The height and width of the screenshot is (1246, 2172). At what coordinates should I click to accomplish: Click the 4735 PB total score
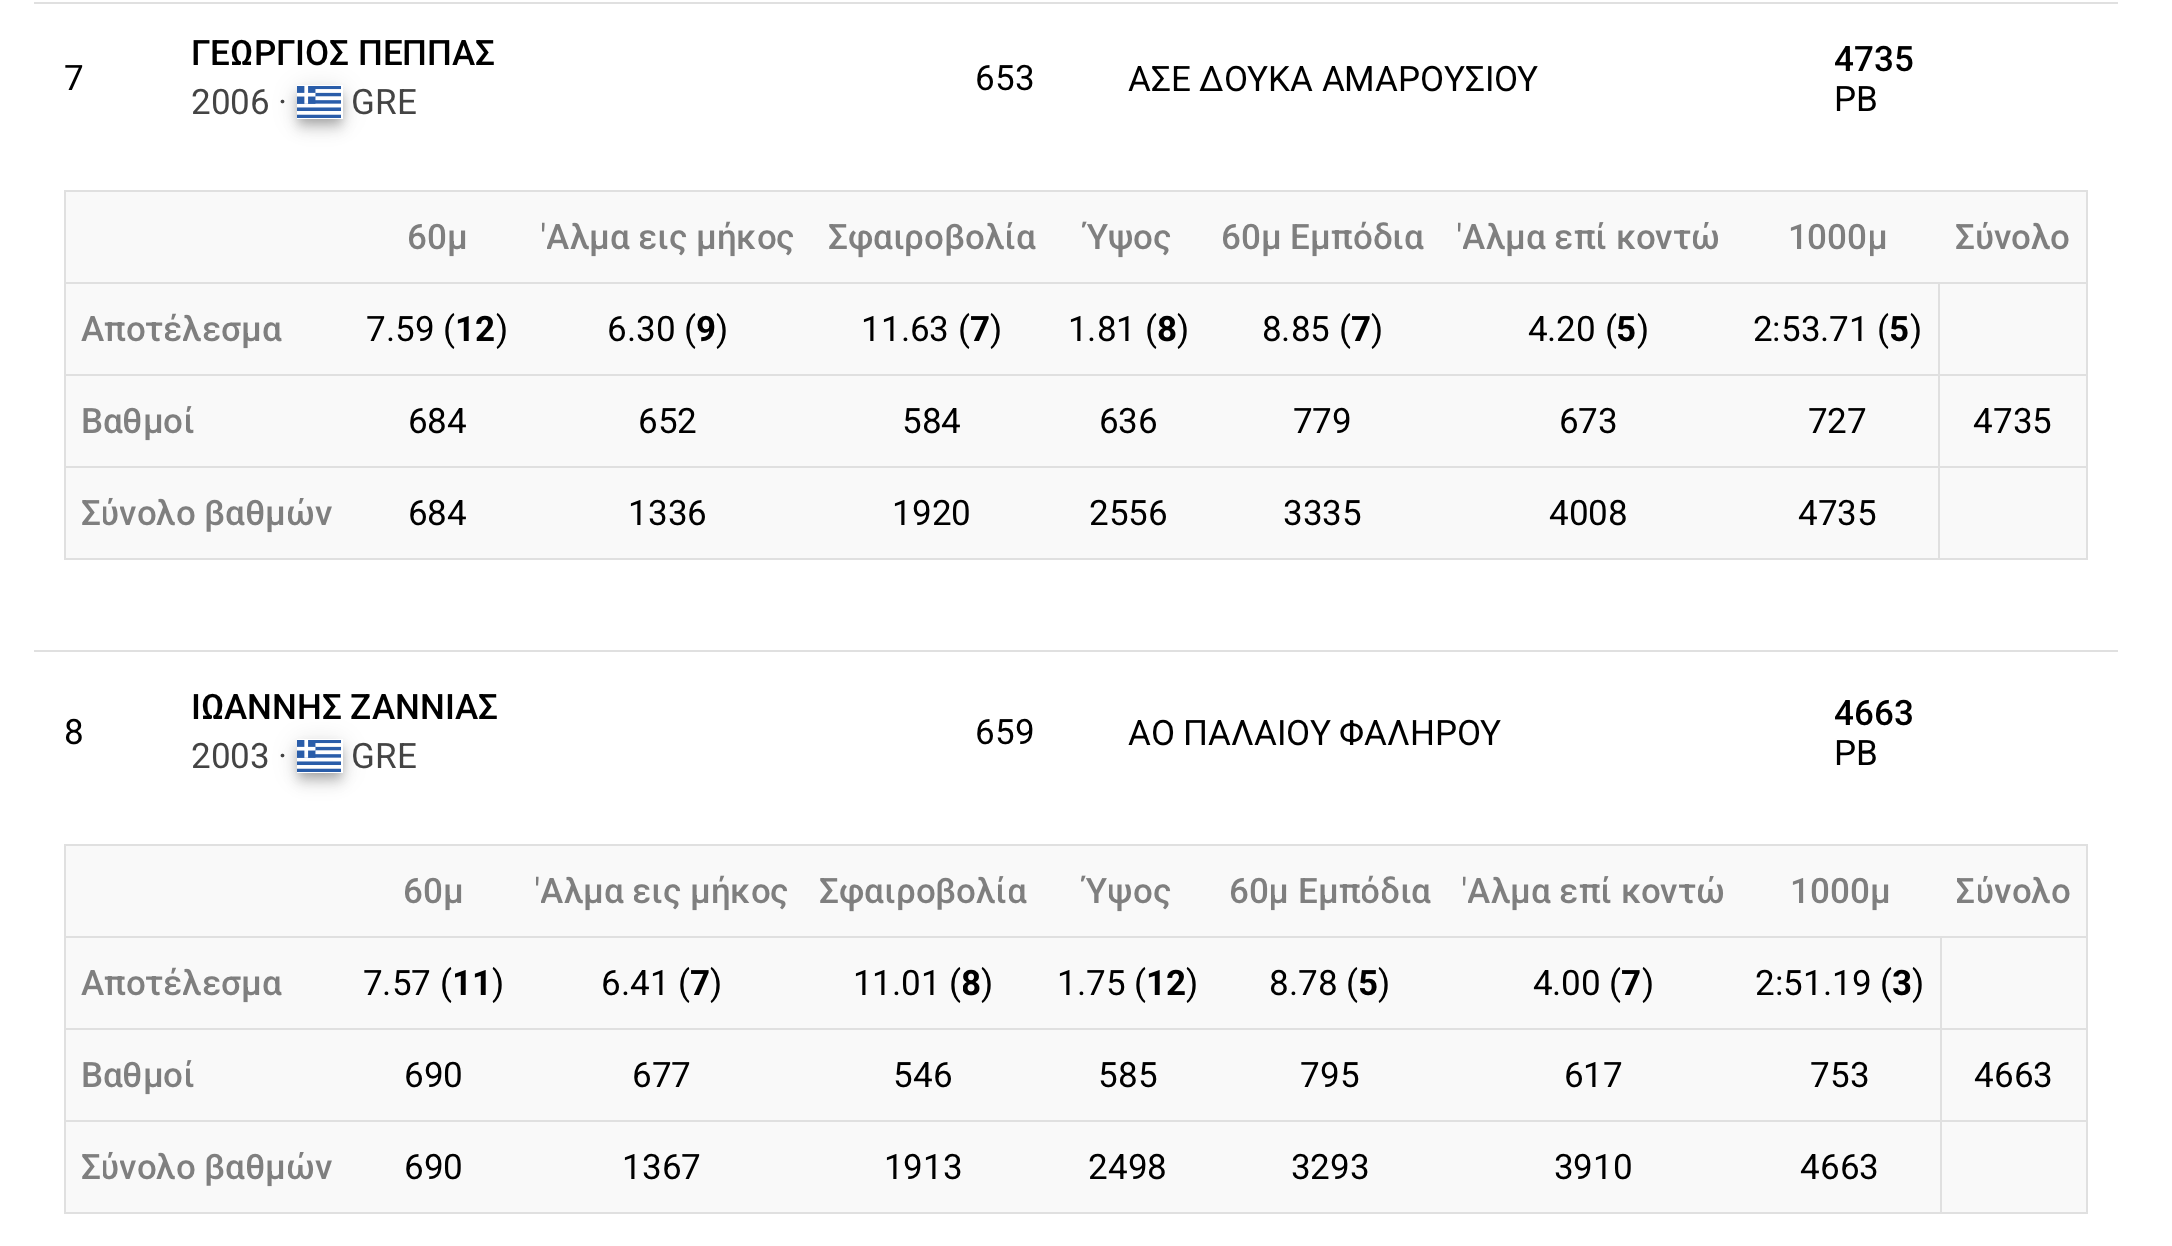[x=1873, y=78]
